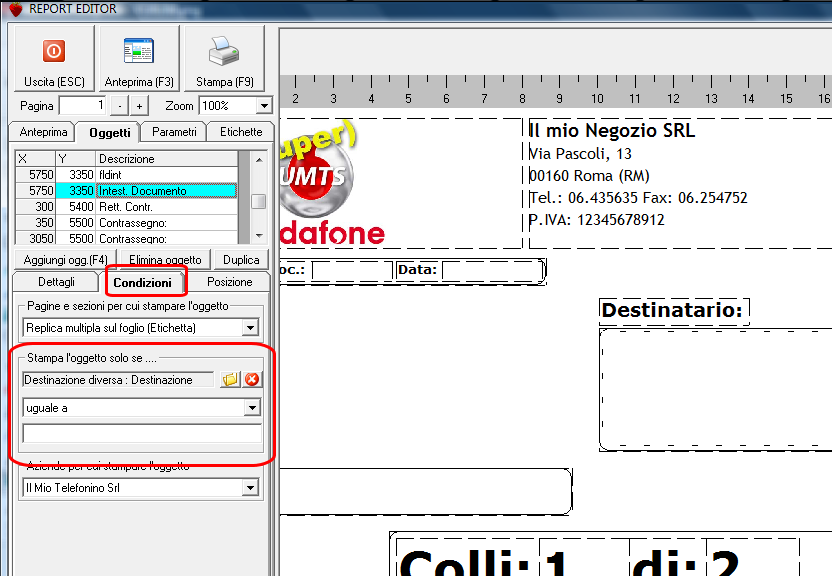Click the Duplica button
The image size is (832, 576).
241,260
